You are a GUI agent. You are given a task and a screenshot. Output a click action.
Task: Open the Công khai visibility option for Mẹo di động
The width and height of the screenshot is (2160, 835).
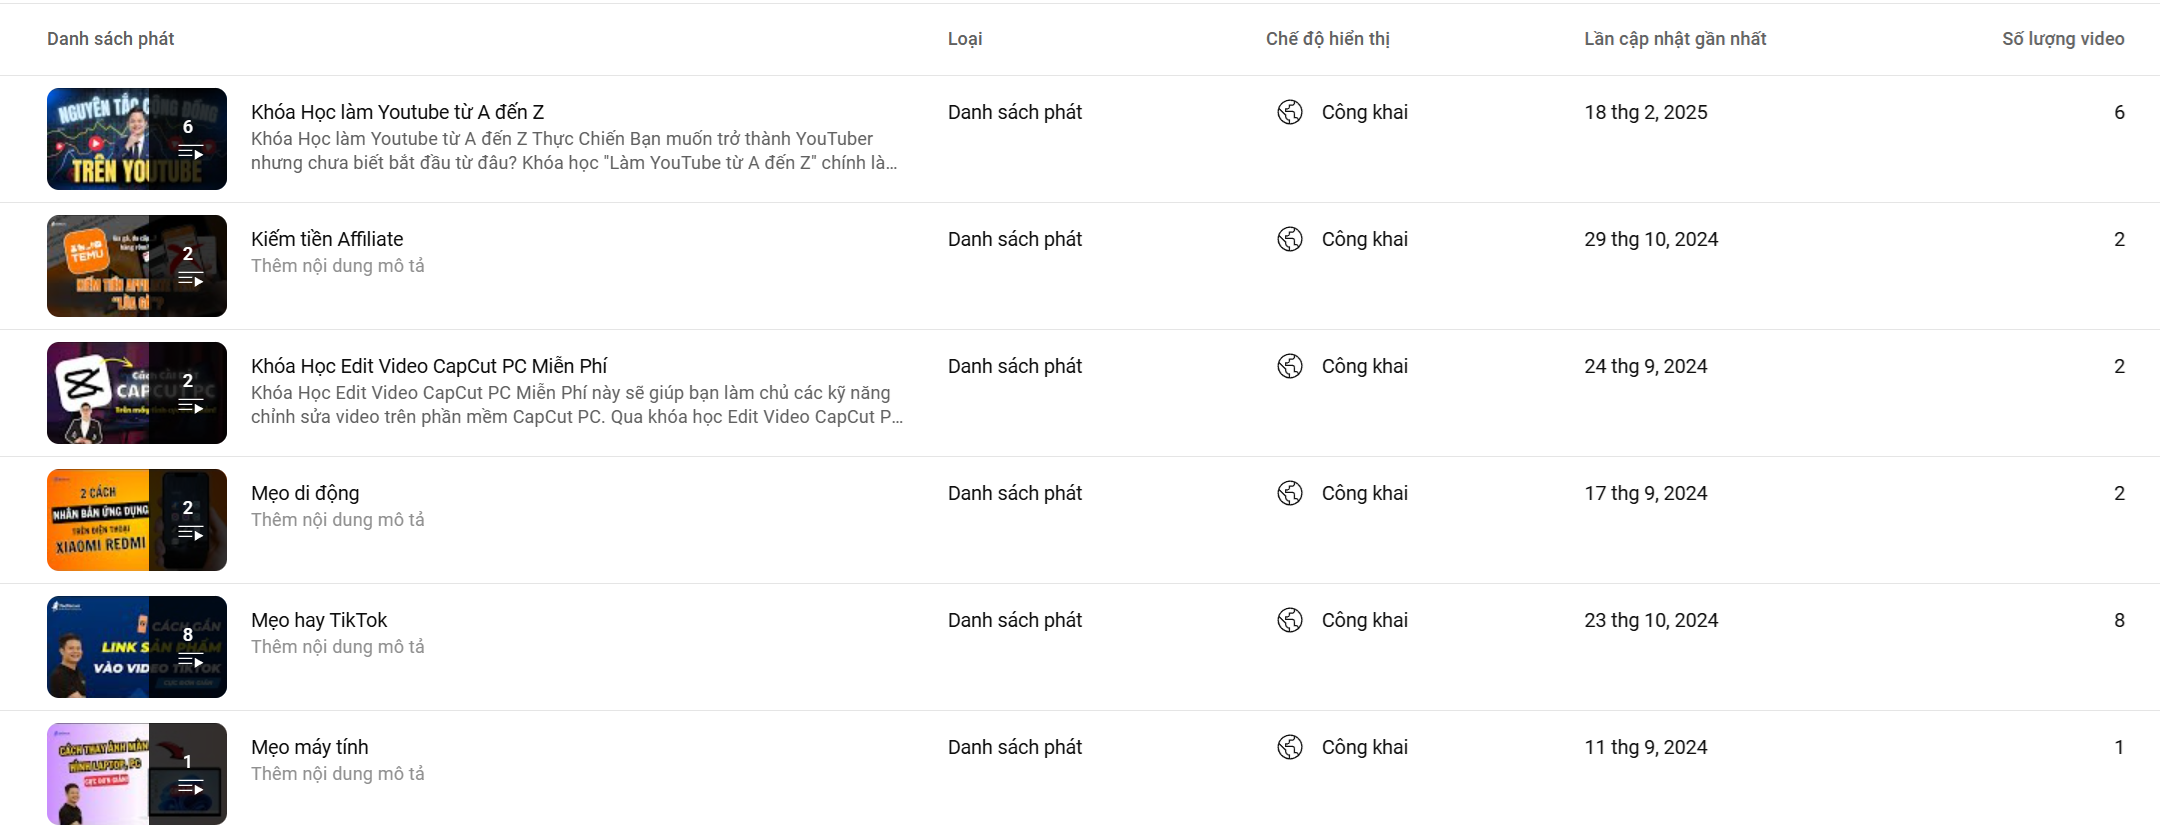click(x=1364, y=493)
